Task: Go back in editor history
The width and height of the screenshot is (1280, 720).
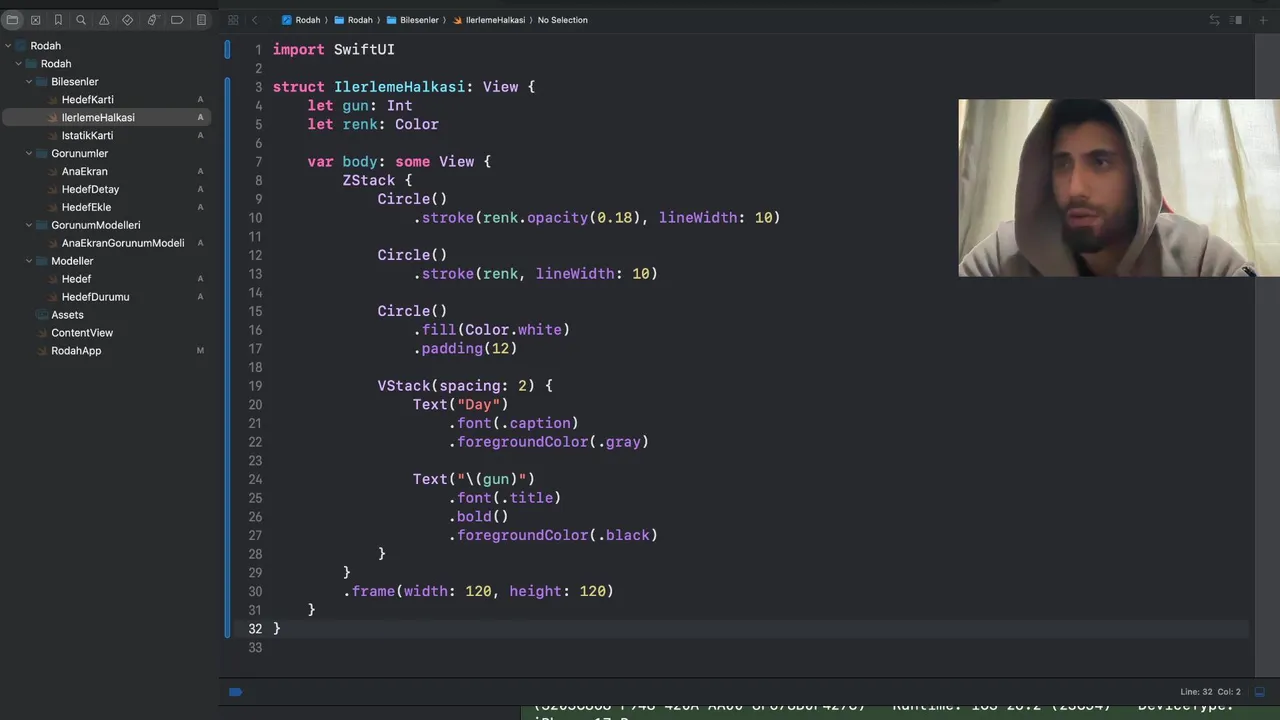Action: 255,20
